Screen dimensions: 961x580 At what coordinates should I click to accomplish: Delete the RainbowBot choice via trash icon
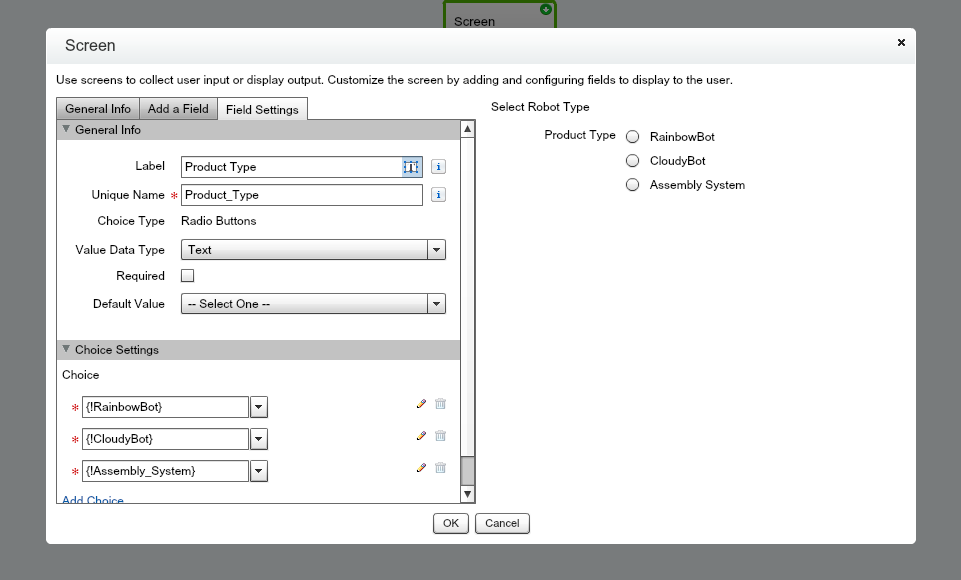click(440, 403)
